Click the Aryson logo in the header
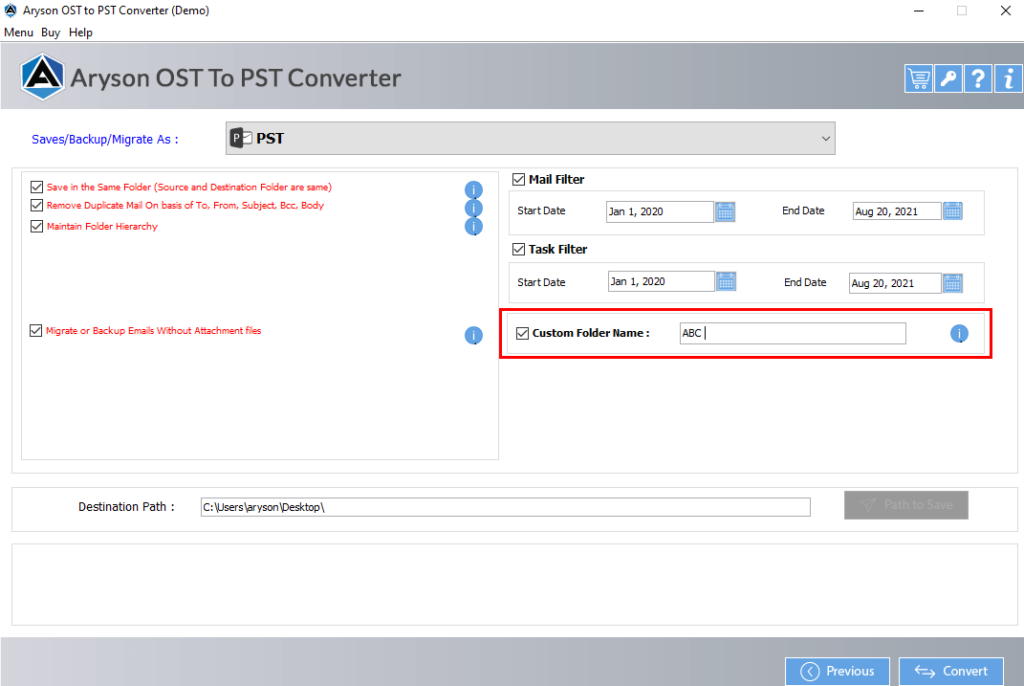Viewport: 1024px width, 686px height. point(42,77)
